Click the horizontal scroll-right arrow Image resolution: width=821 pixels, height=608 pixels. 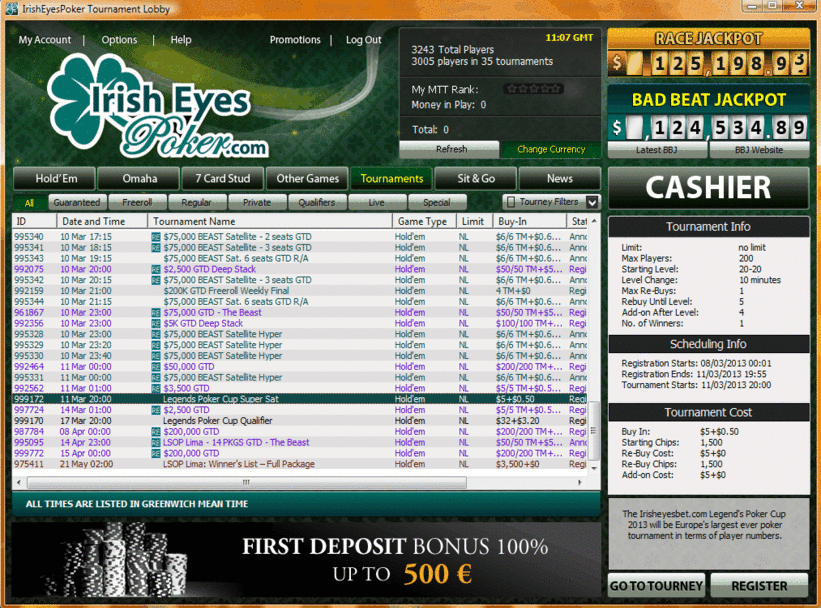pyautogui.click(x=580, y=482)
